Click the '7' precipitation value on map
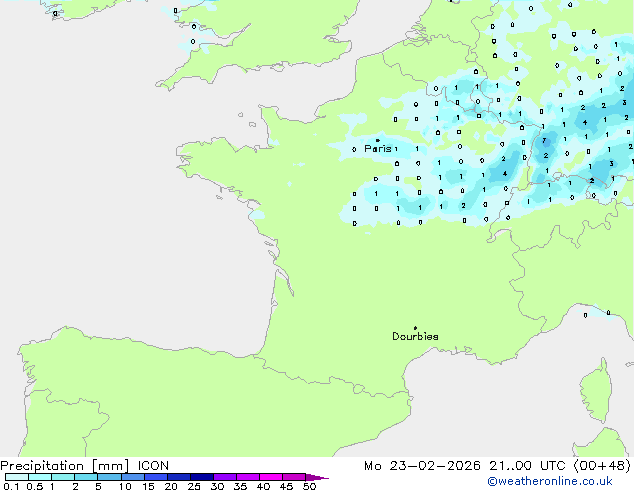Viewport: 634px width, 490px height. (x=545, y=141)
